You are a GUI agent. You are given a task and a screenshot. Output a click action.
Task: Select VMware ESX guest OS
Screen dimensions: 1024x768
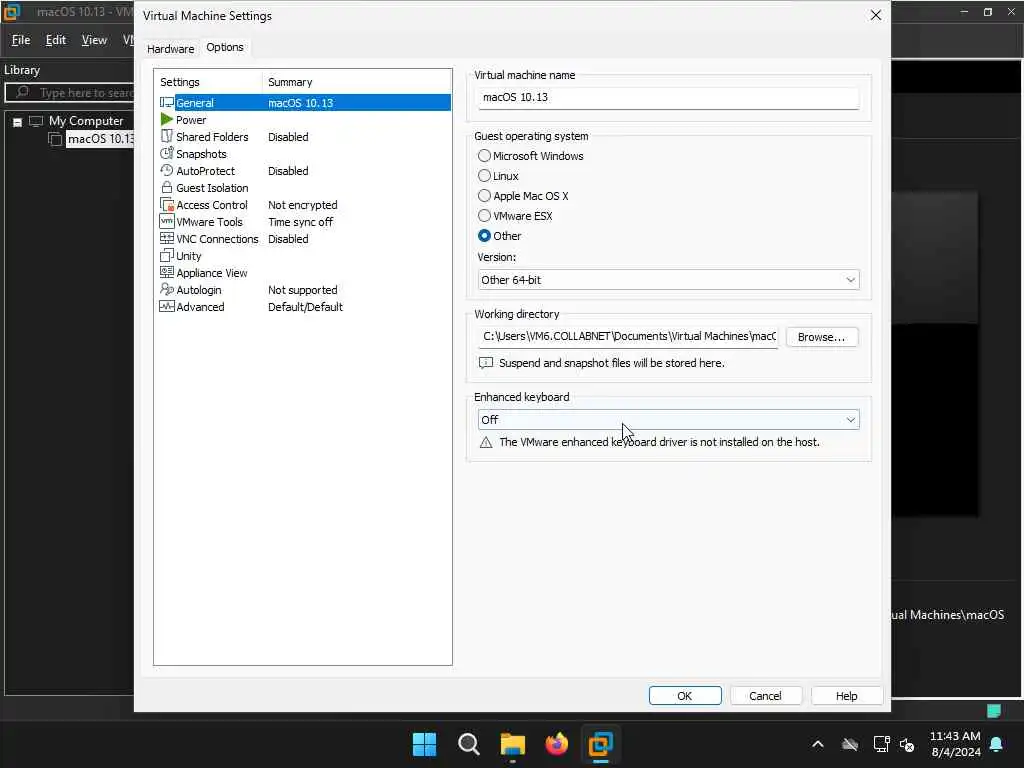484,216
